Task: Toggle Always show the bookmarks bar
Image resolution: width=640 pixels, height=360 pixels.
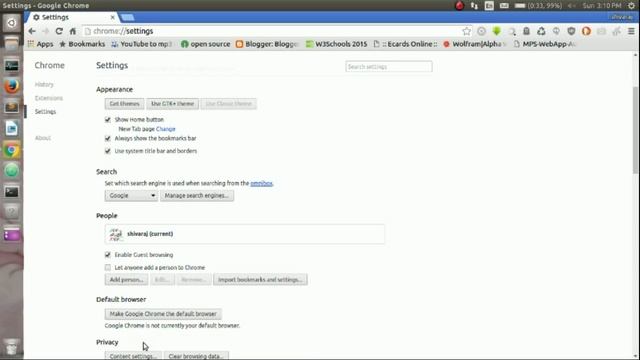Action: [108, 138]
